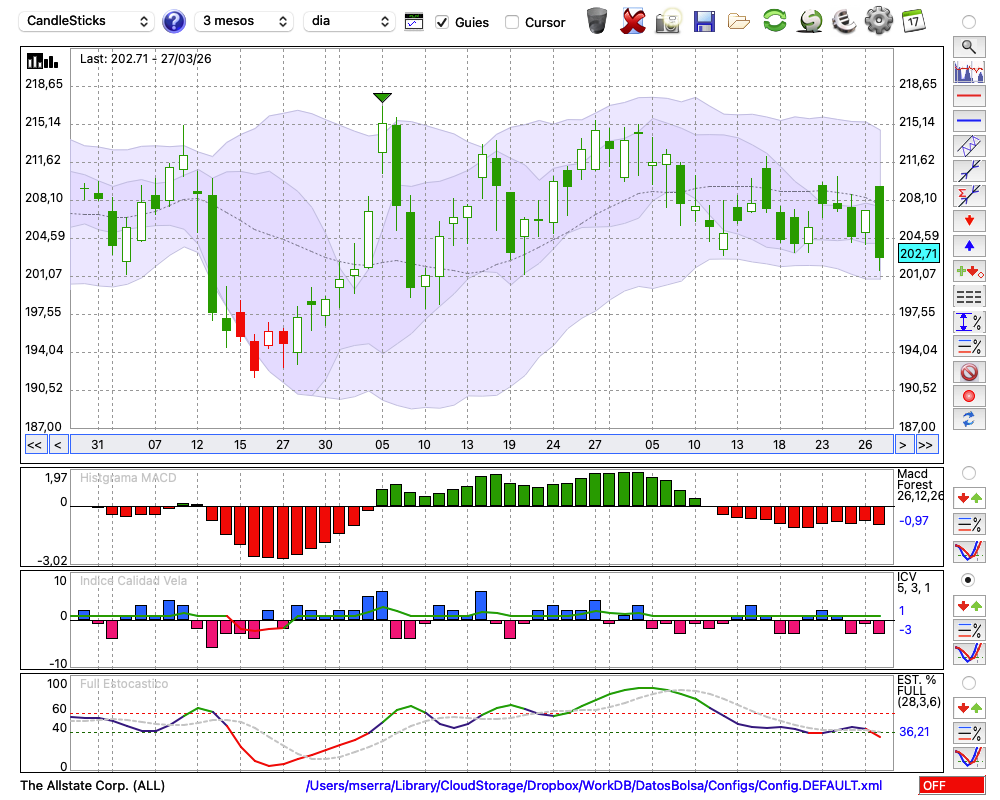The image size is (1000, 800).
Task: Click Macd Forest lines percent icon
Action: point(969,524)
